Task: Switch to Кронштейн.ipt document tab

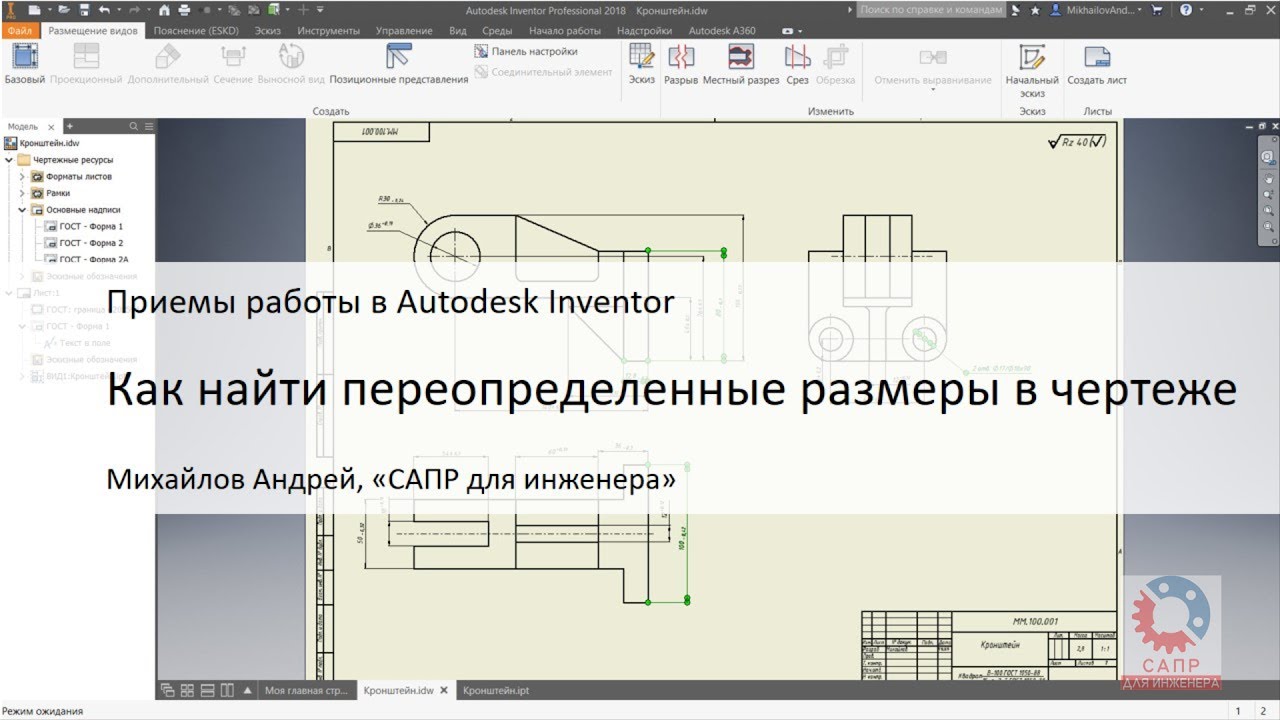Action: click(x=496, y=691)
